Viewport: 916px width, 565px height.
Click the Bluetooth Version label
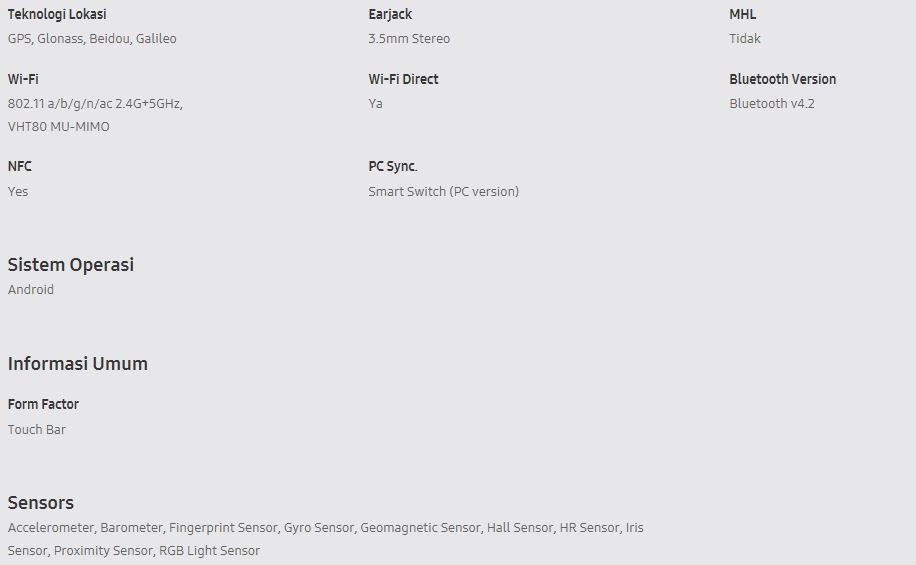click(782, 79)
